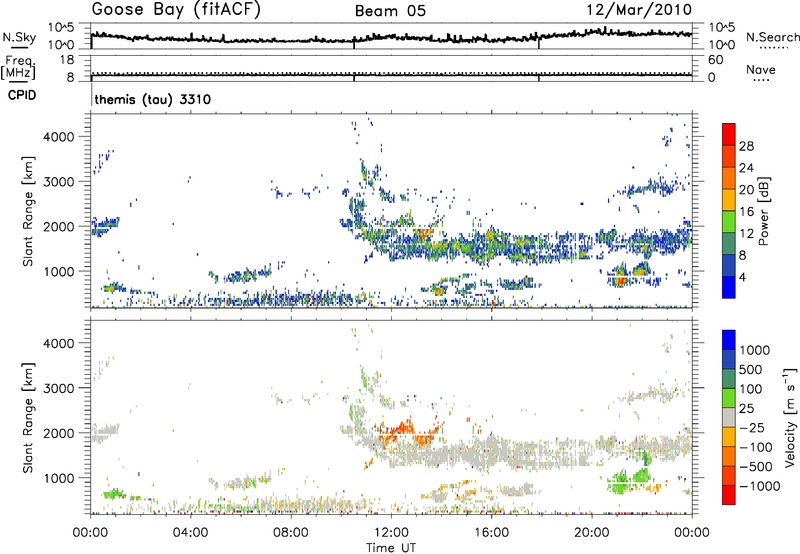Click the "08:00" time tick label
Viewport: 800px width, 554px height.
[x=291, y=533]
